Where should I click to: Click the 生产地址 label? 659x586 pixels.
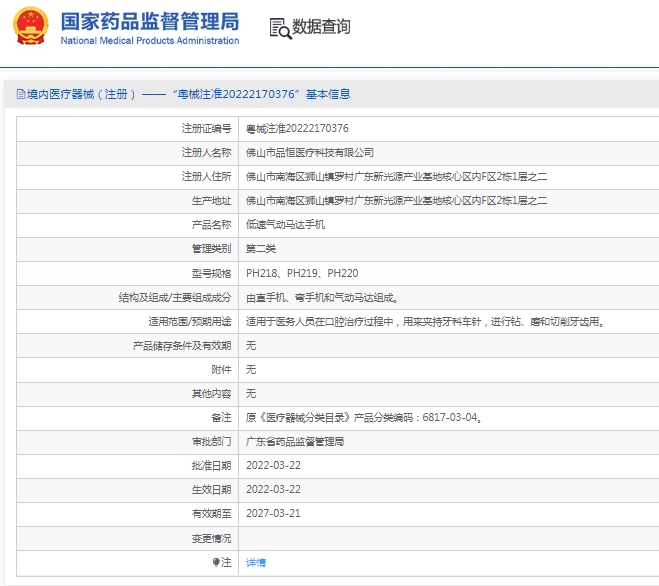click(x=211, y=201)
